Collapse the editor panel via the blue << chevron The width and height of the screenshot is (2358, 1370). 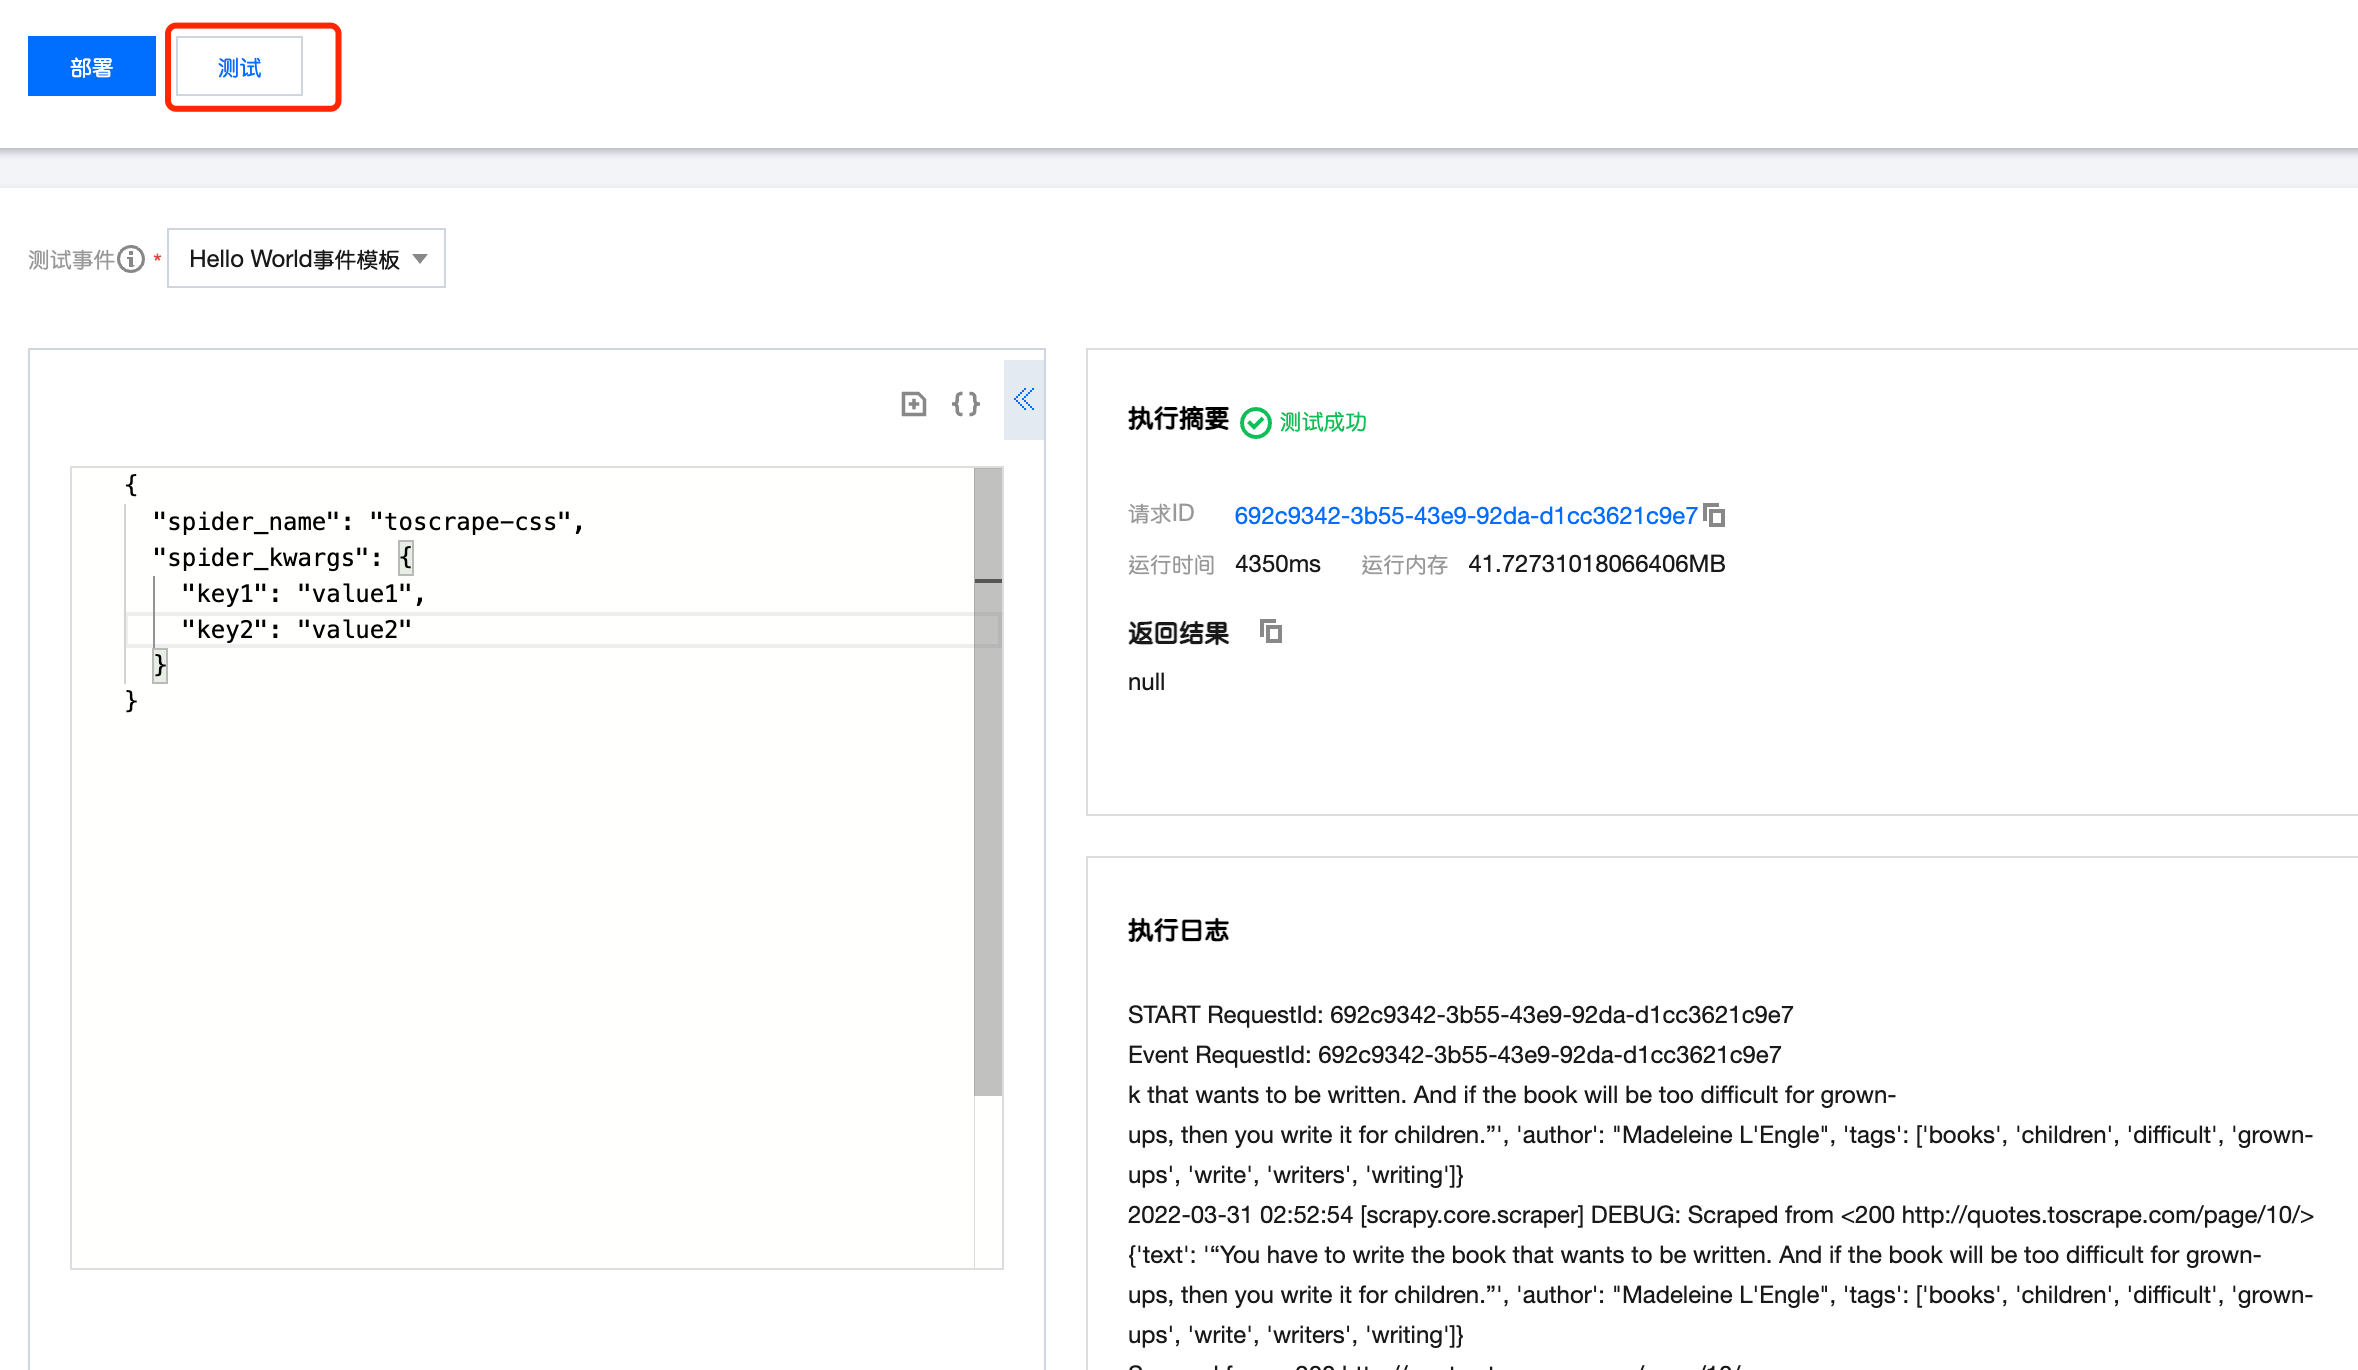pos(1023,399)
